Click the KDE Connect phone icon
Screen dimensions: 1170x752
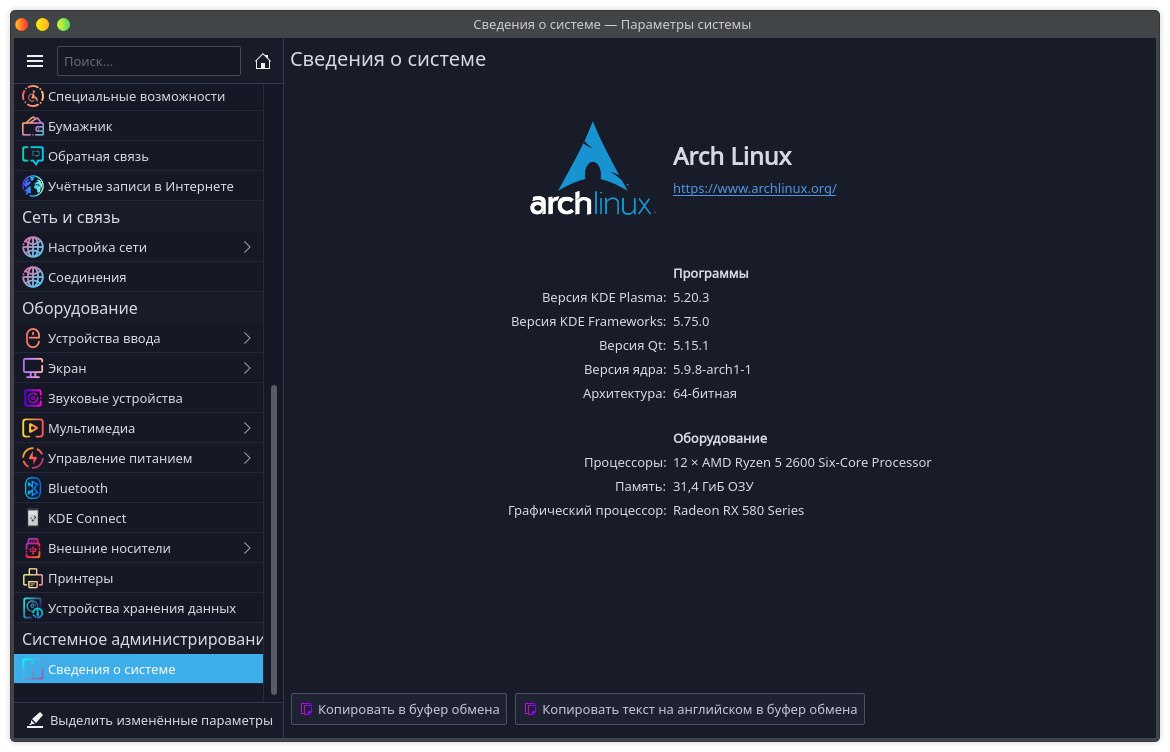pos(32,518)
